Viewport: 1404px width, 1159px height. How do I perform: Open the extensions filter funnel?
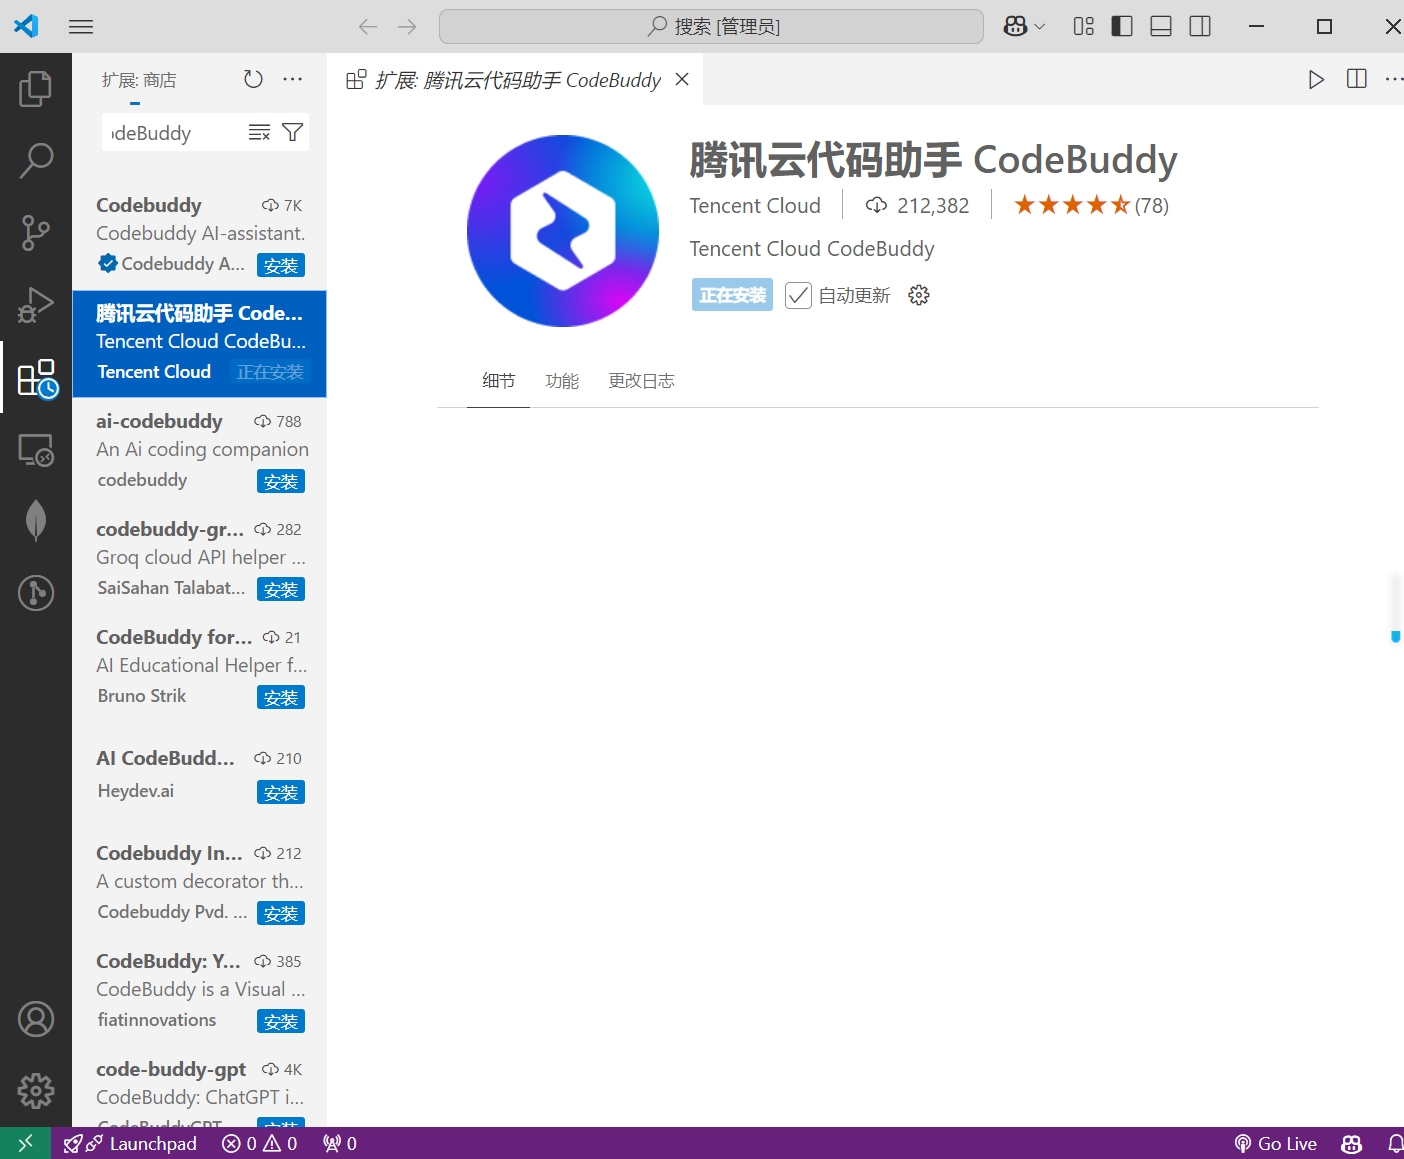pos(292,132)
